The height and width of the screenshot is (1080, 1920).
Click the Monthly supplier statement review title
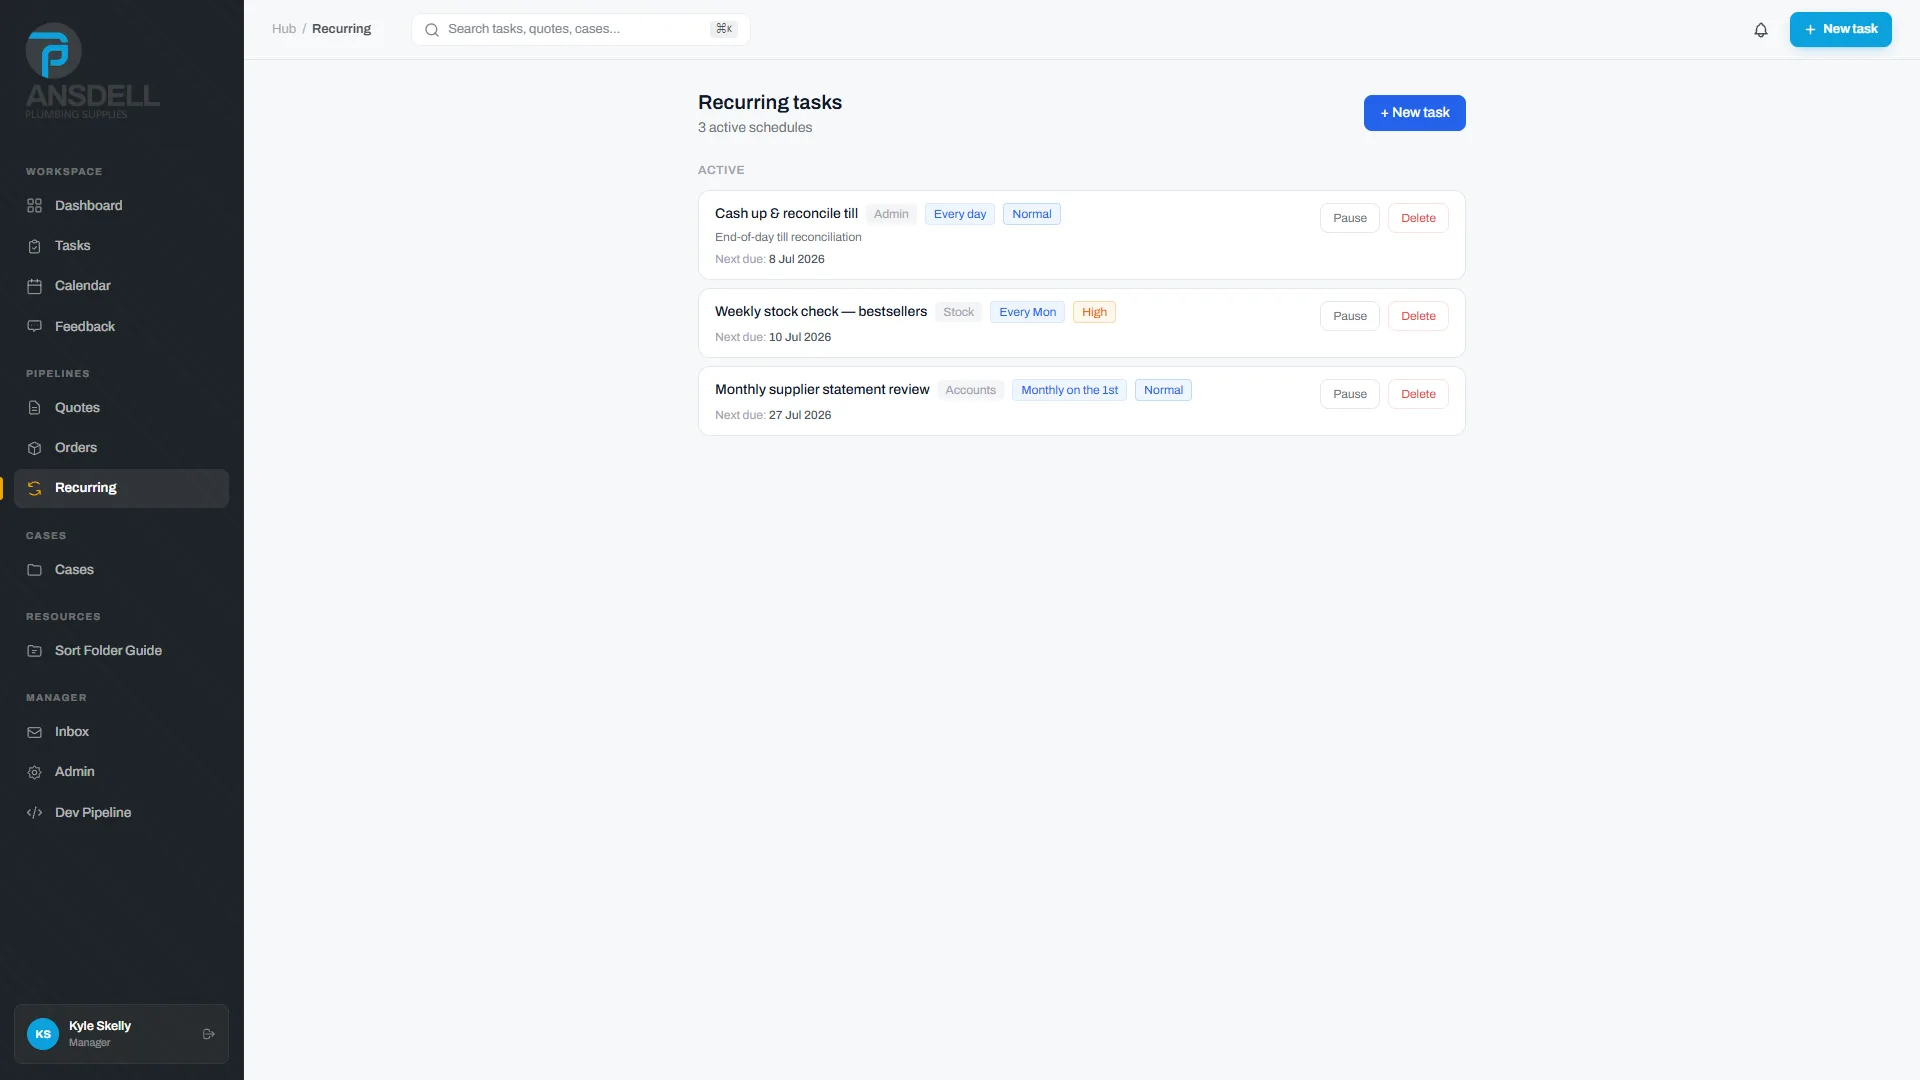click(x=822, y=390)
